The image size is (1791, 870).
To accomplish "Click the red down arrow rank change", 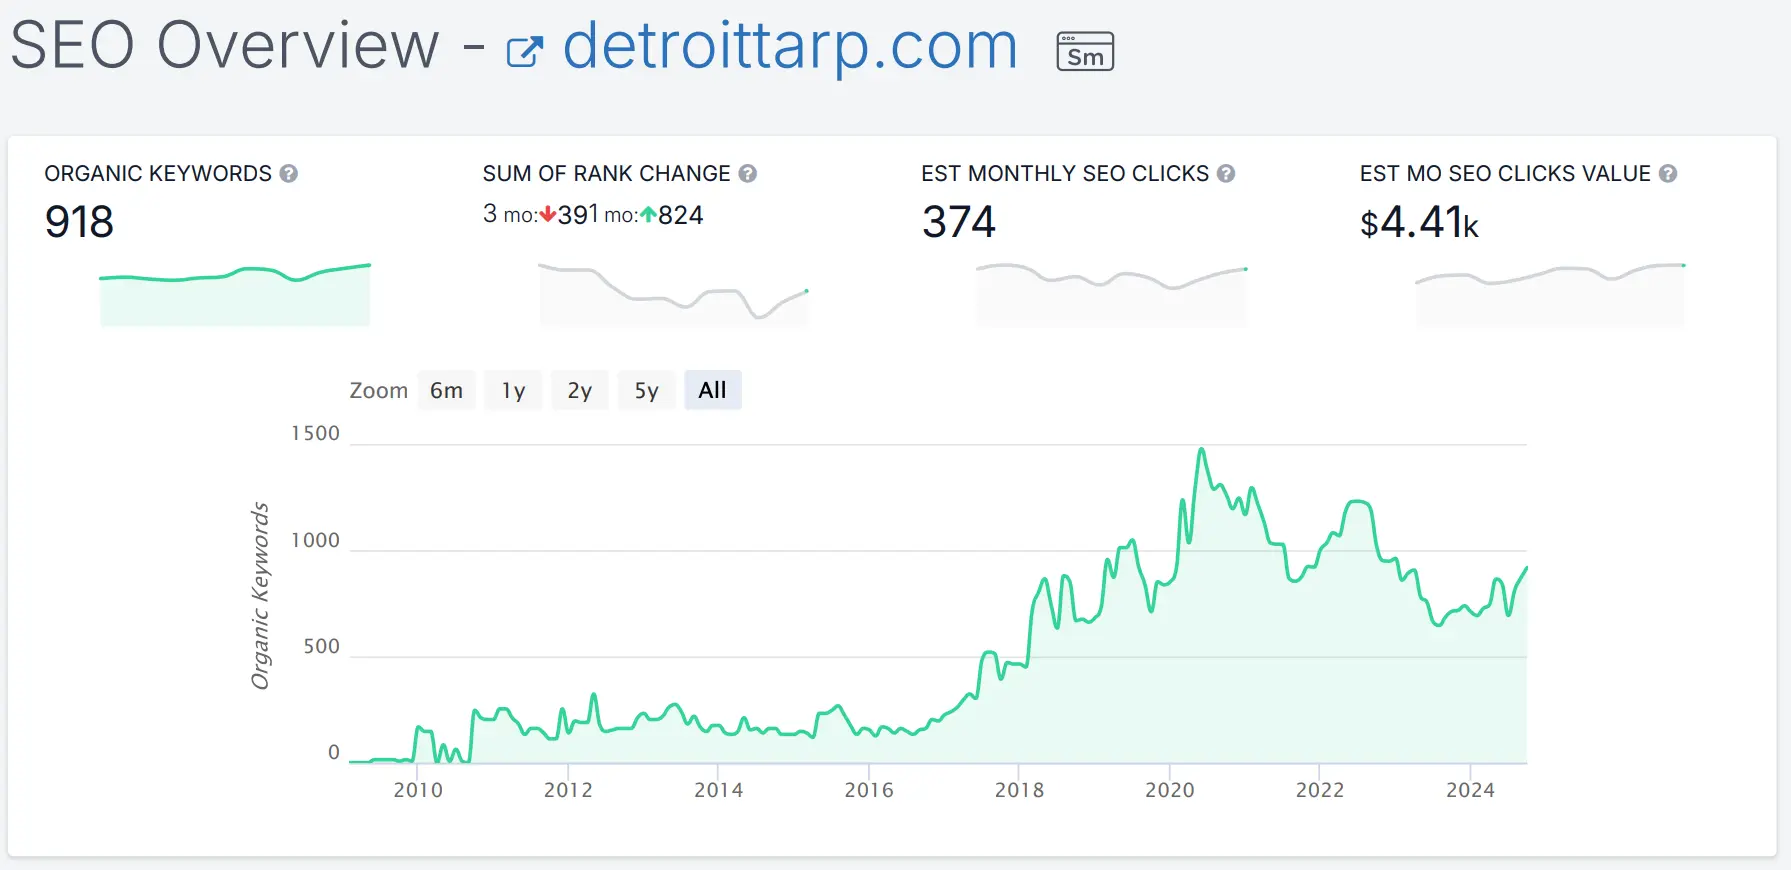I will 547,215.
